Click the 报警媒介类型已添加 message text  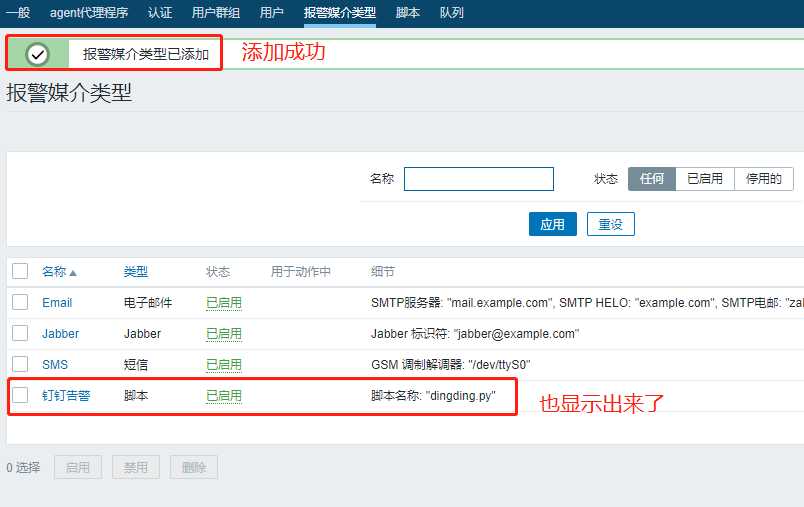[146, 54]
